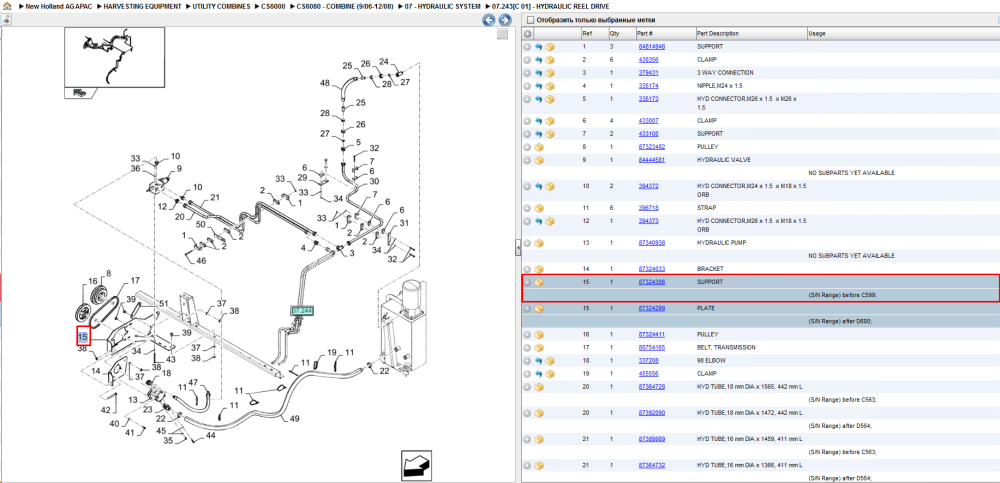Select the highlighted callout 15 in the diagram
The width and height of the screenshot is (1000, 483).
pyautogui.click(x=83, y=336)
